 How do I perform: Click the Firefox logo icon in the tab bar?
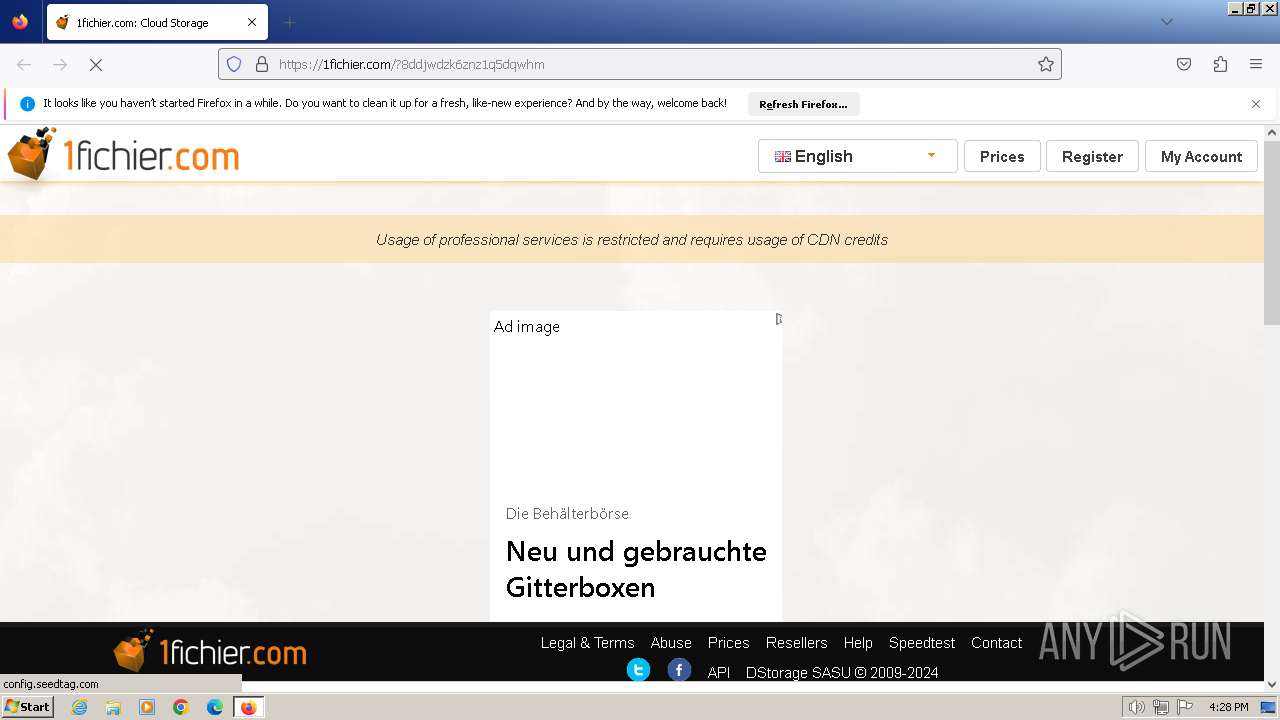click(x=20, y=22)
